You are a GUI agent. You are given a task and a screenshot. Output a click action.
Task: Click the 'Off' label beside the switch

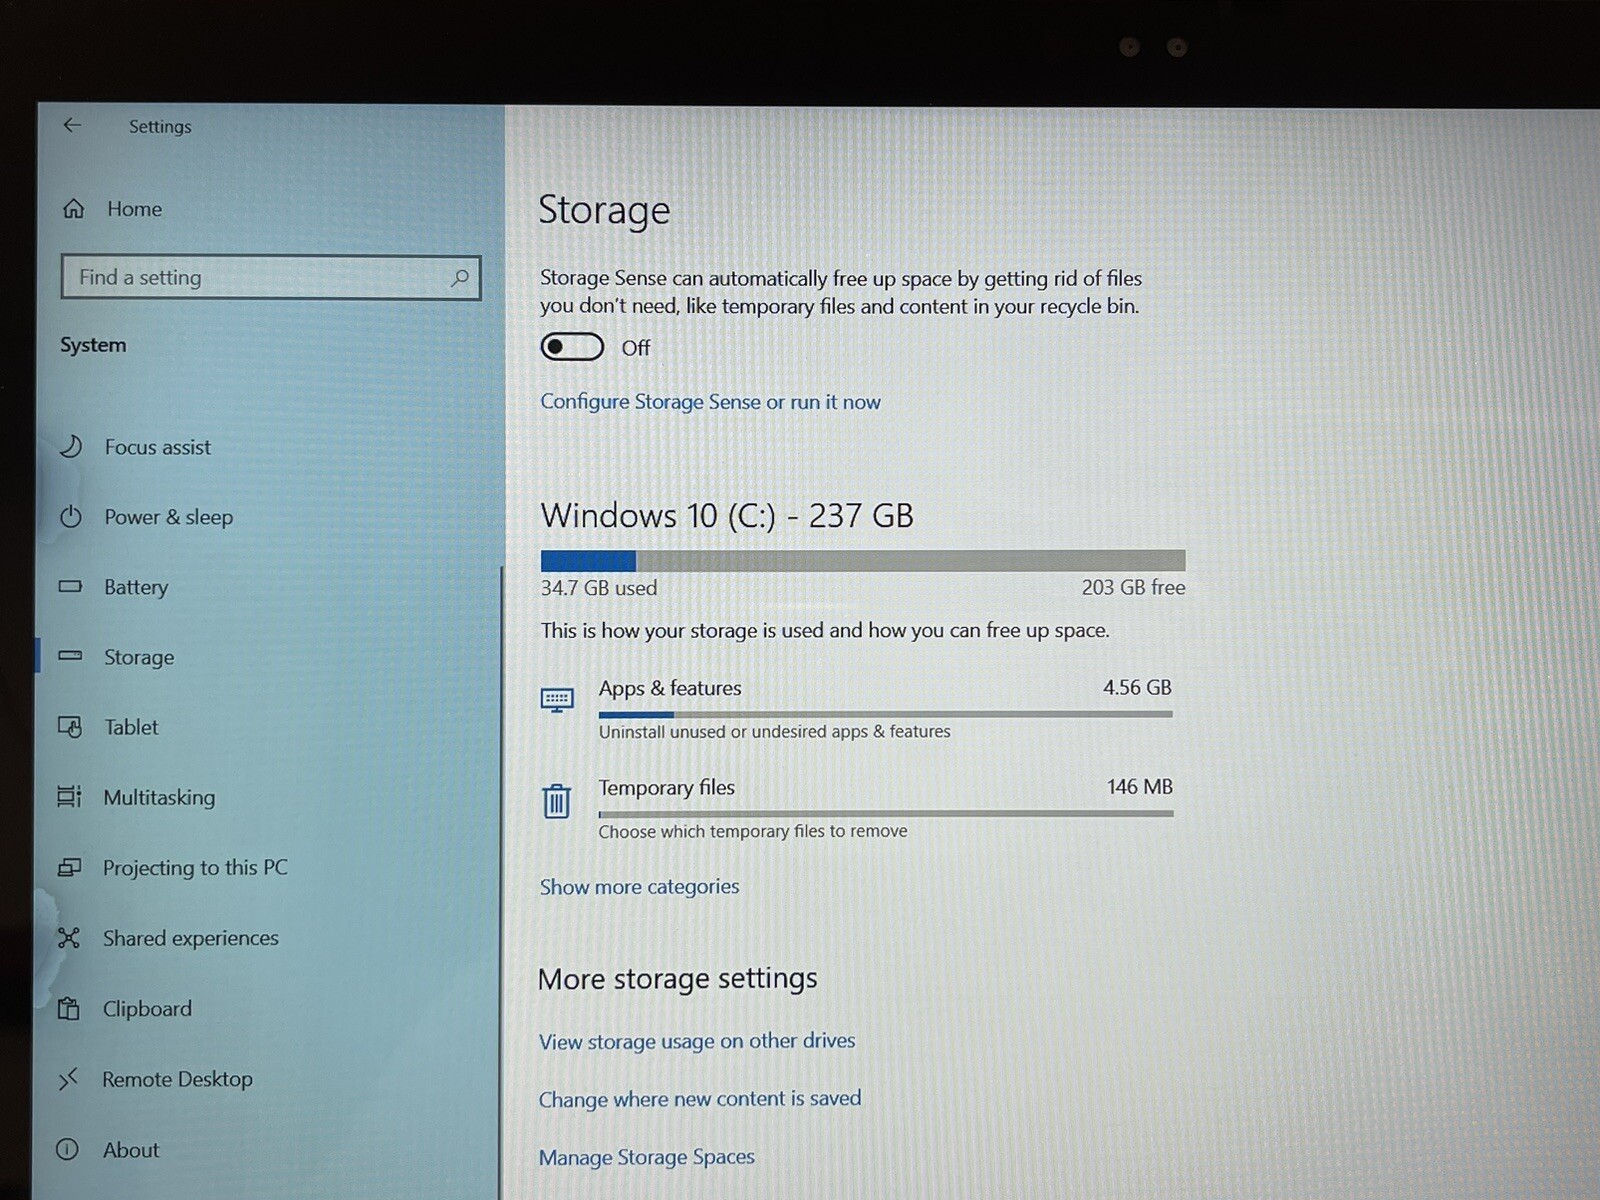tap(635, 348)
